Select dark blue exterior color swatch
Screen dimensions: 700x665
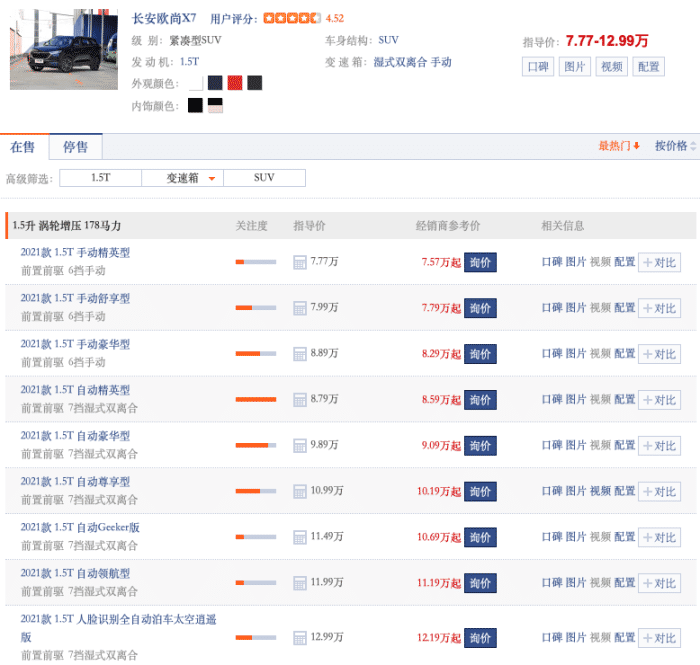215,83
